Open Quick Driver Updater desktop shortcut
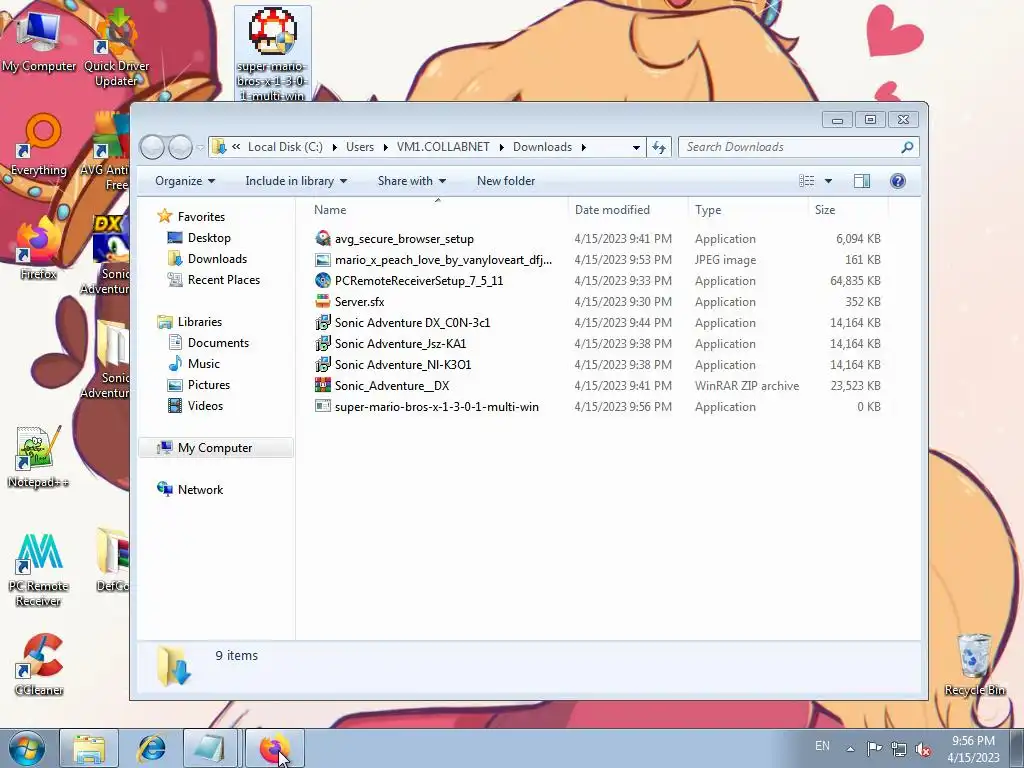The width and height of the screenshot is (1024, 768). coord(116,48)
